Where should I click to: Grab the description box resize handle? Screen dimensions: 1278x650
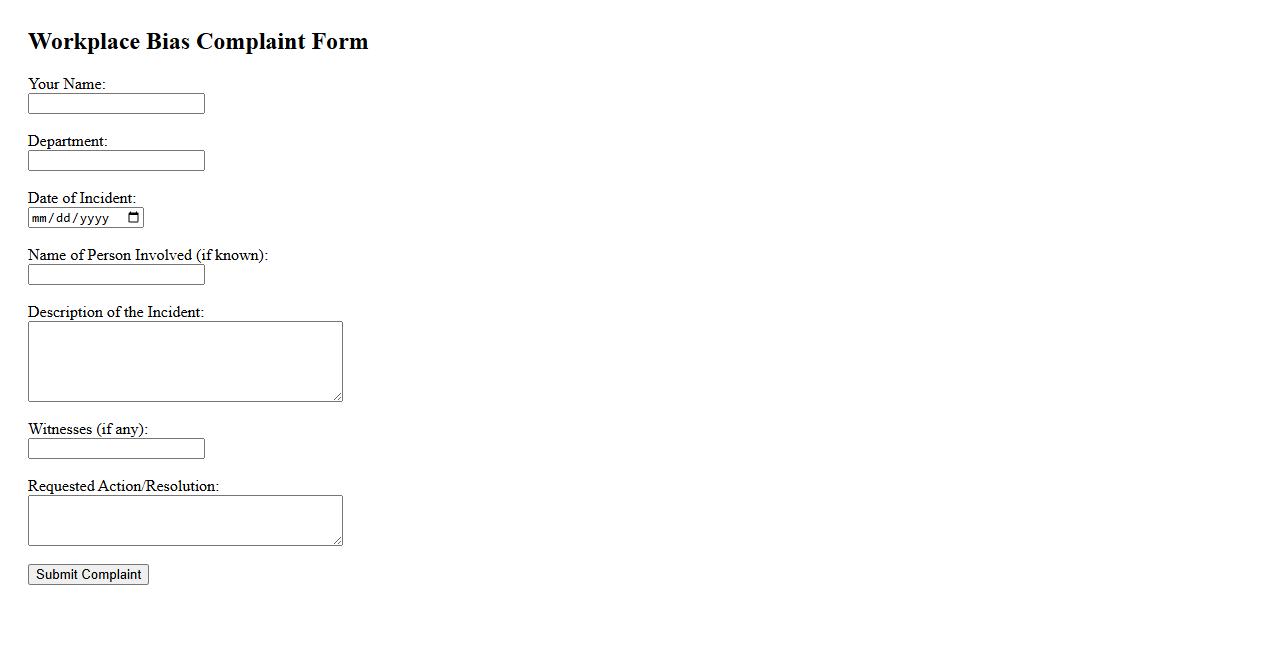pyautogui.click(x=337, y=396)
